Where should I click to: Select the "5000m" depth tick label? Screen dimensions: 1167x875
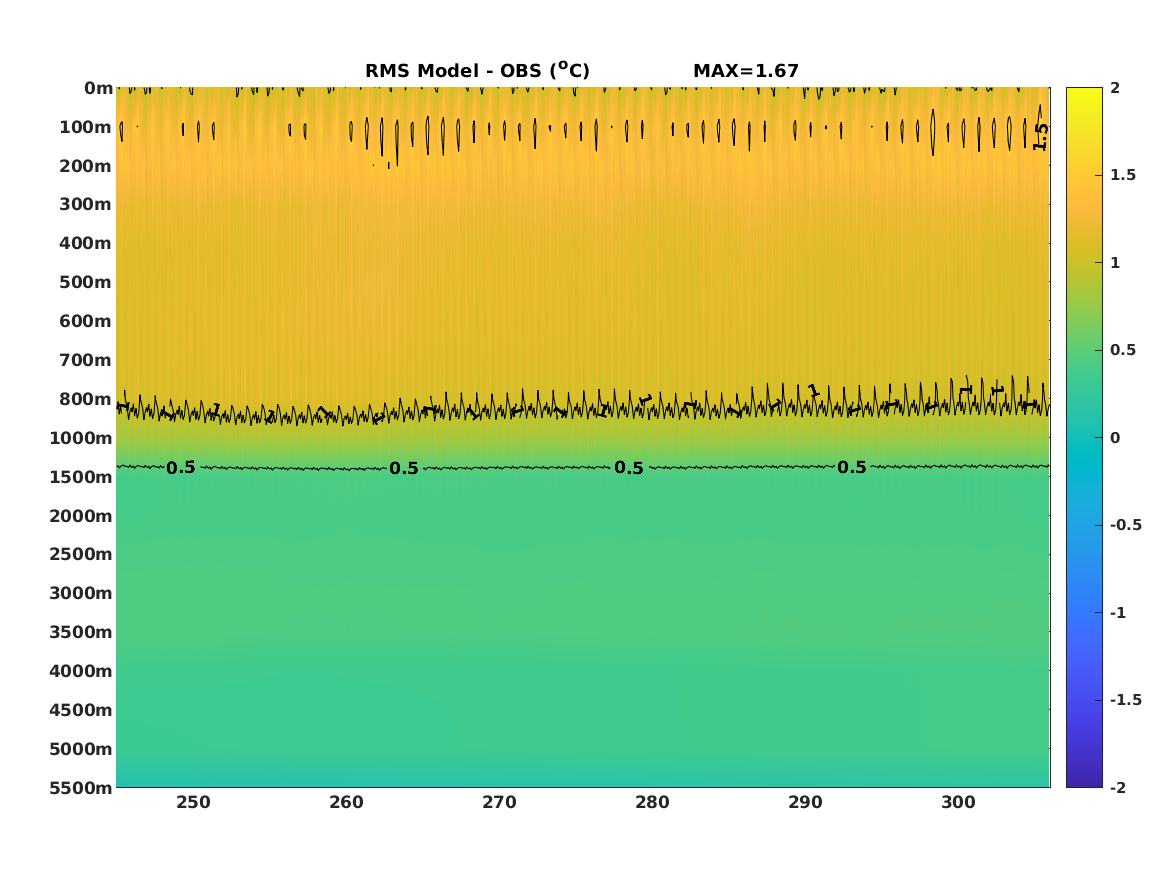(81, 749)
